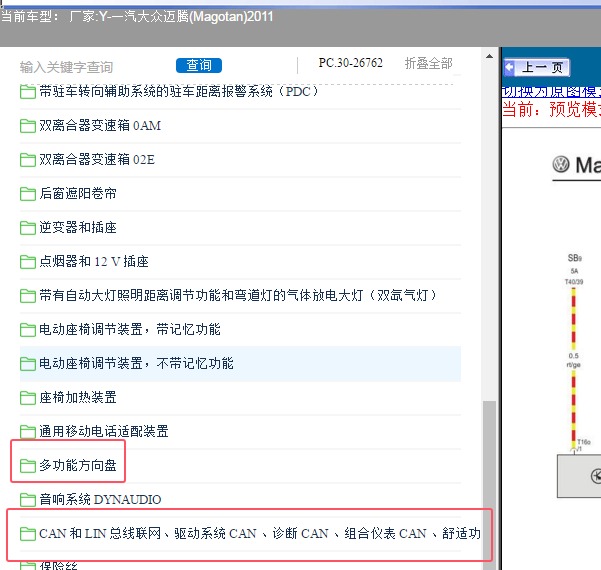Image resolution: width=601 pixels, height=570 pixels.
Task: Click the 切换为原图模式 link in right panel
Action: (x=551, y=92)
